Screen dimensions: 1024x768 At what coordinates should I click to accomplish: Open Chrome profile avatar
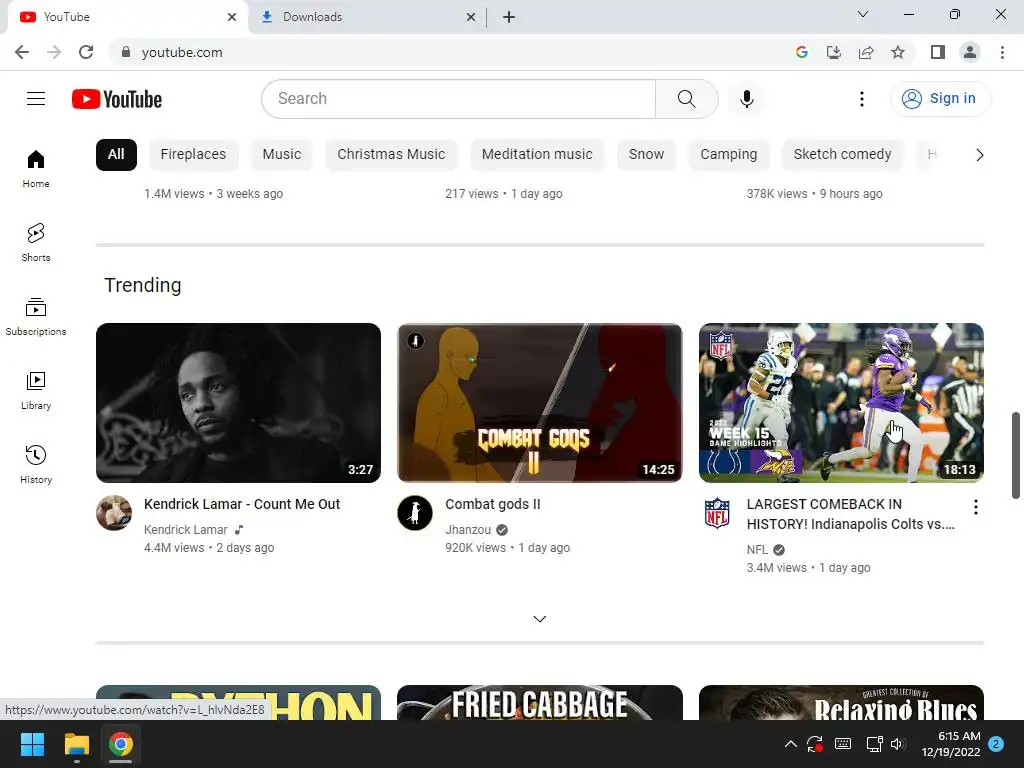click(x=970, y=52)
